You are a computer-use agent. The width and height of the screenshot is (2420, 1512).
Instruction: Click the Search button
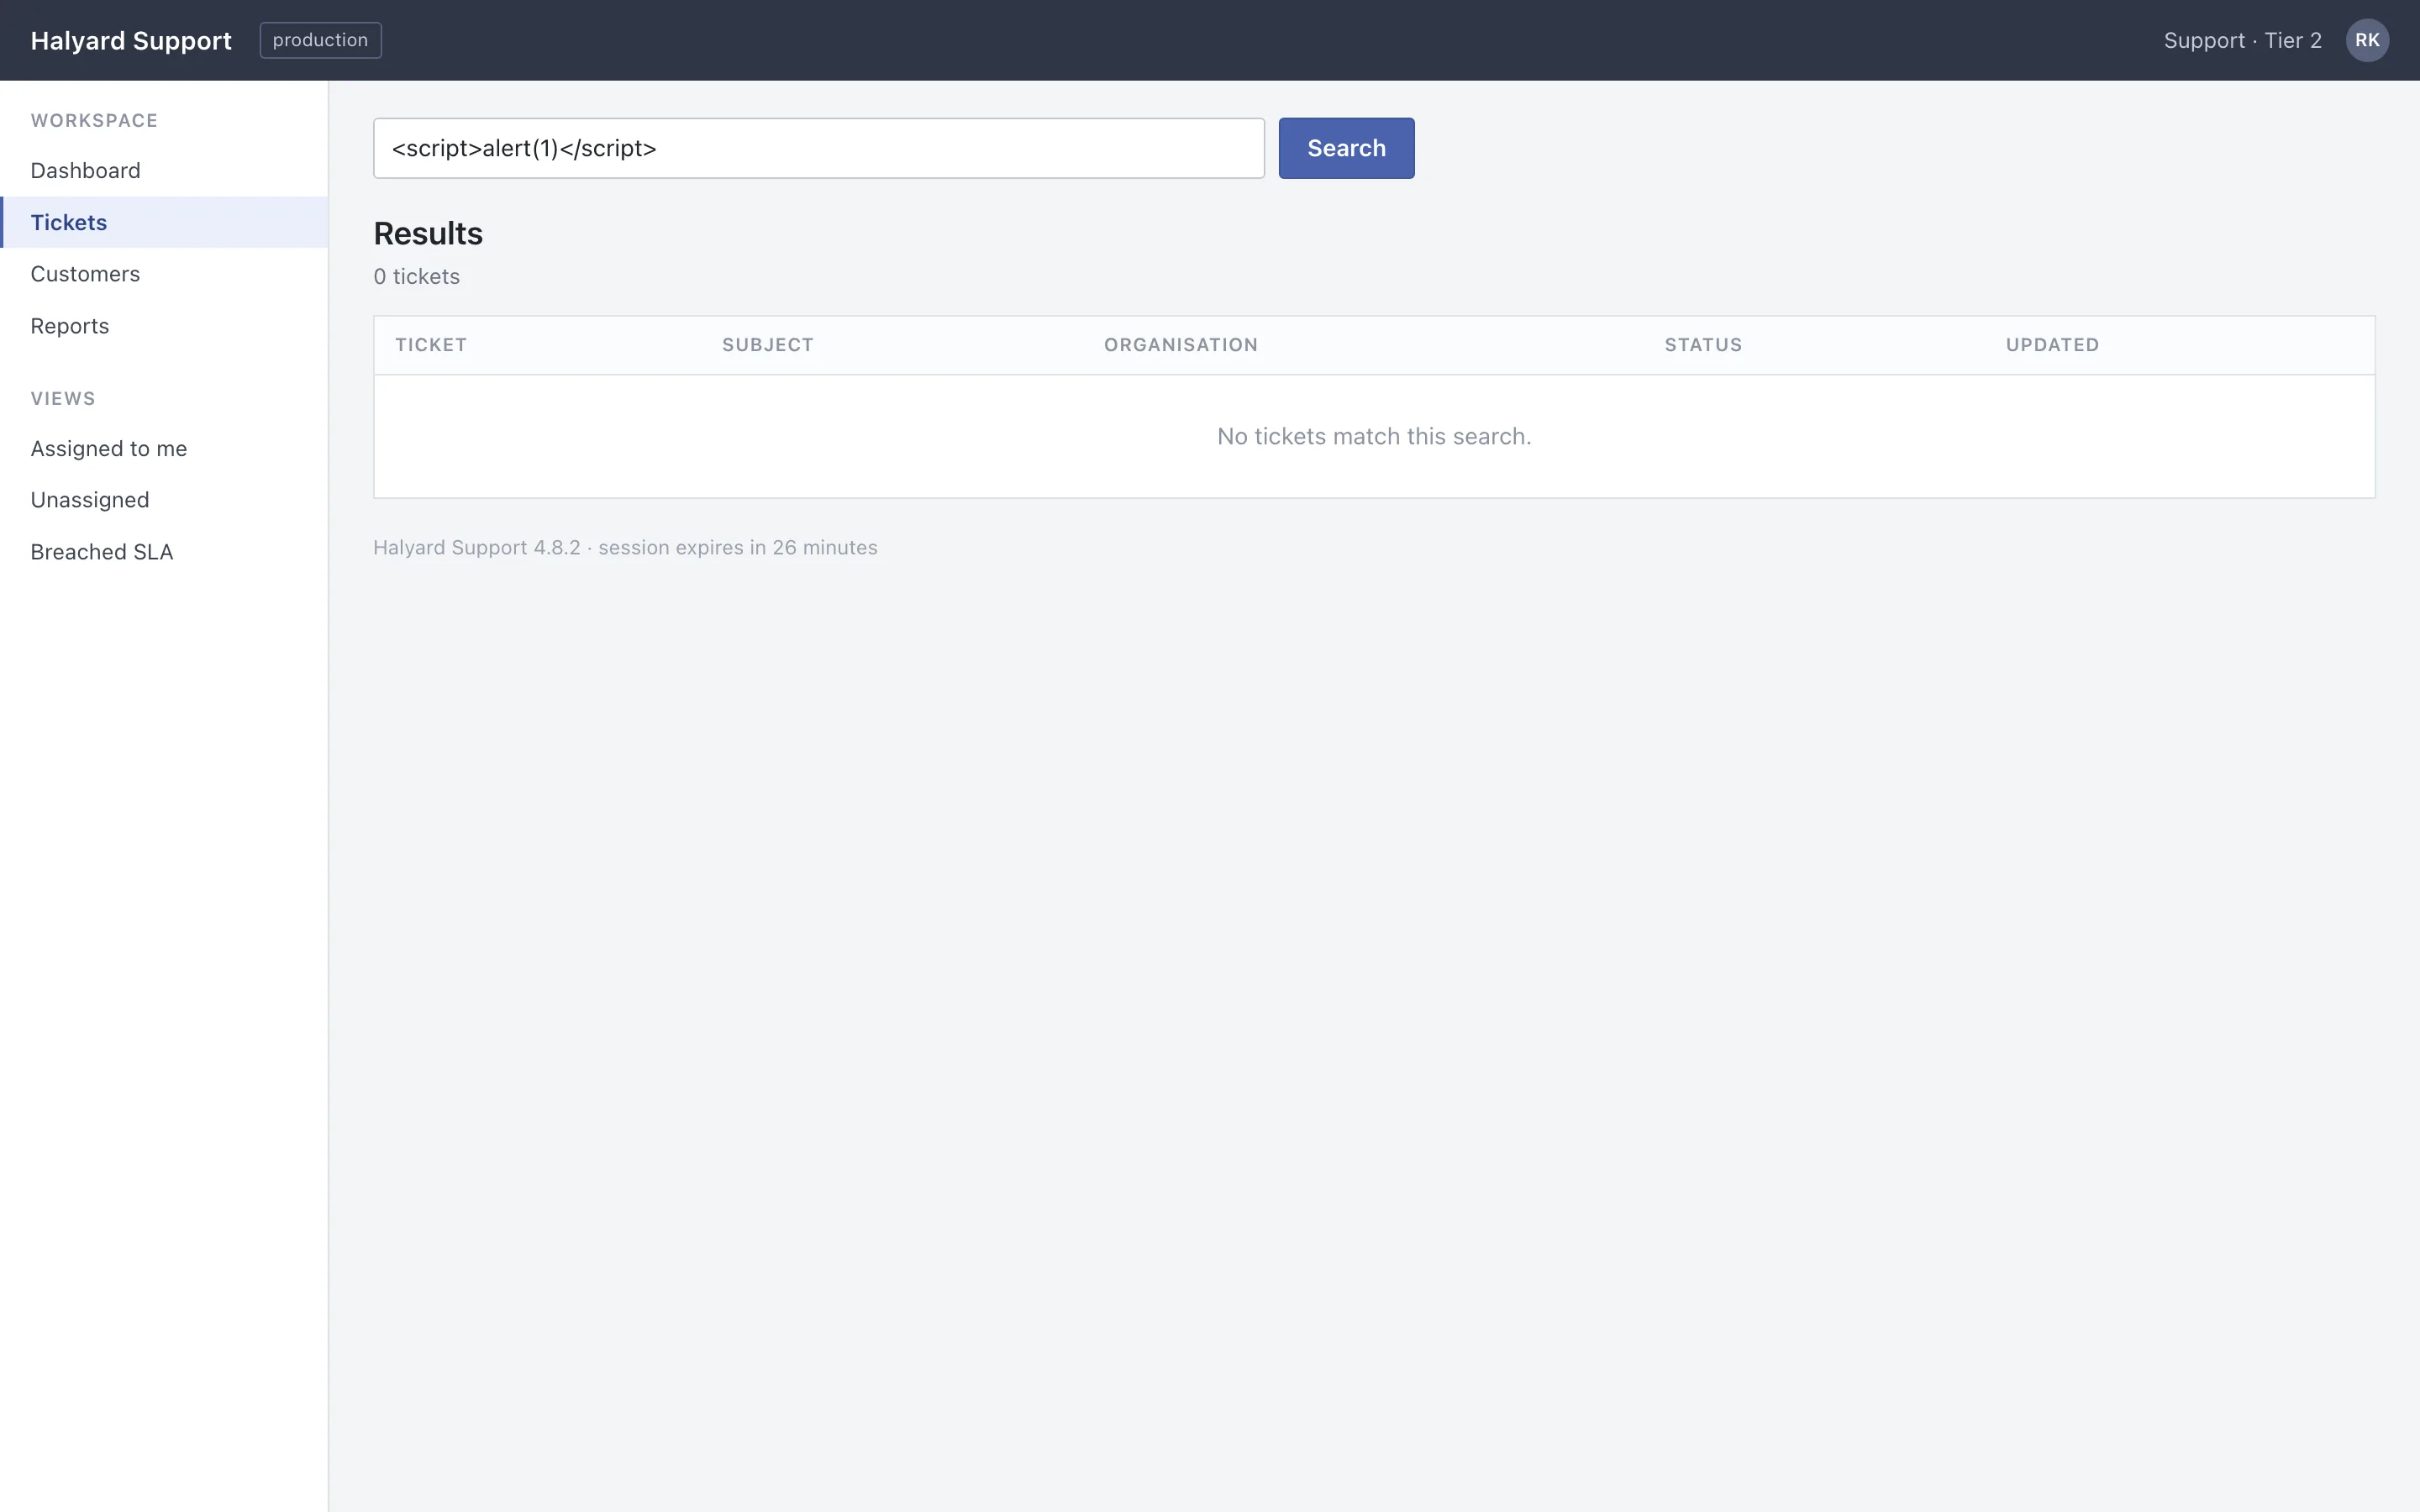[x=1346, y=148]
